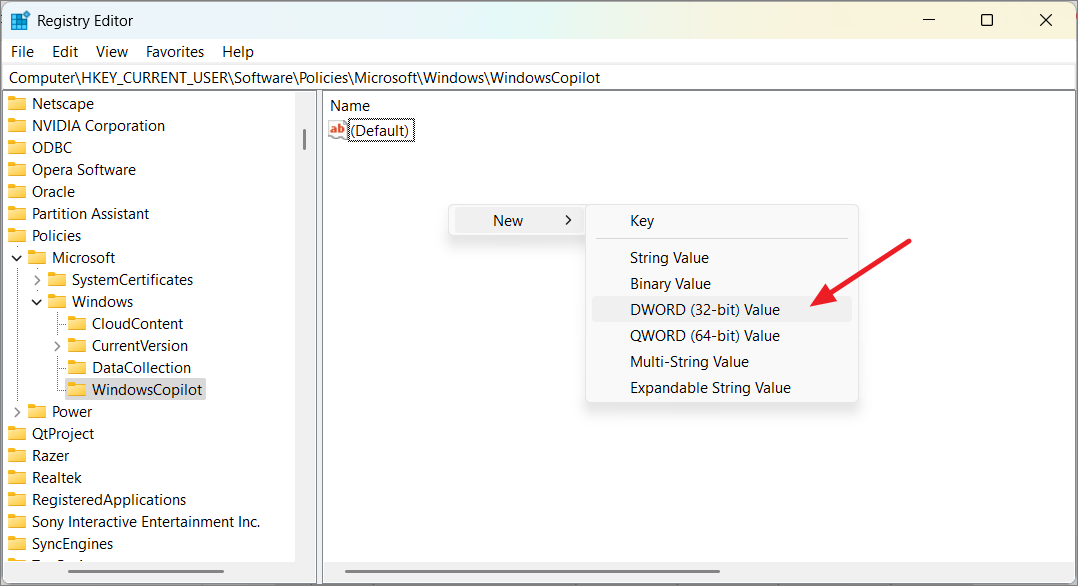Choose "Key" from the New submenu
The height and width of the screenshot is (586, 1078).
[x=642, y=220]
